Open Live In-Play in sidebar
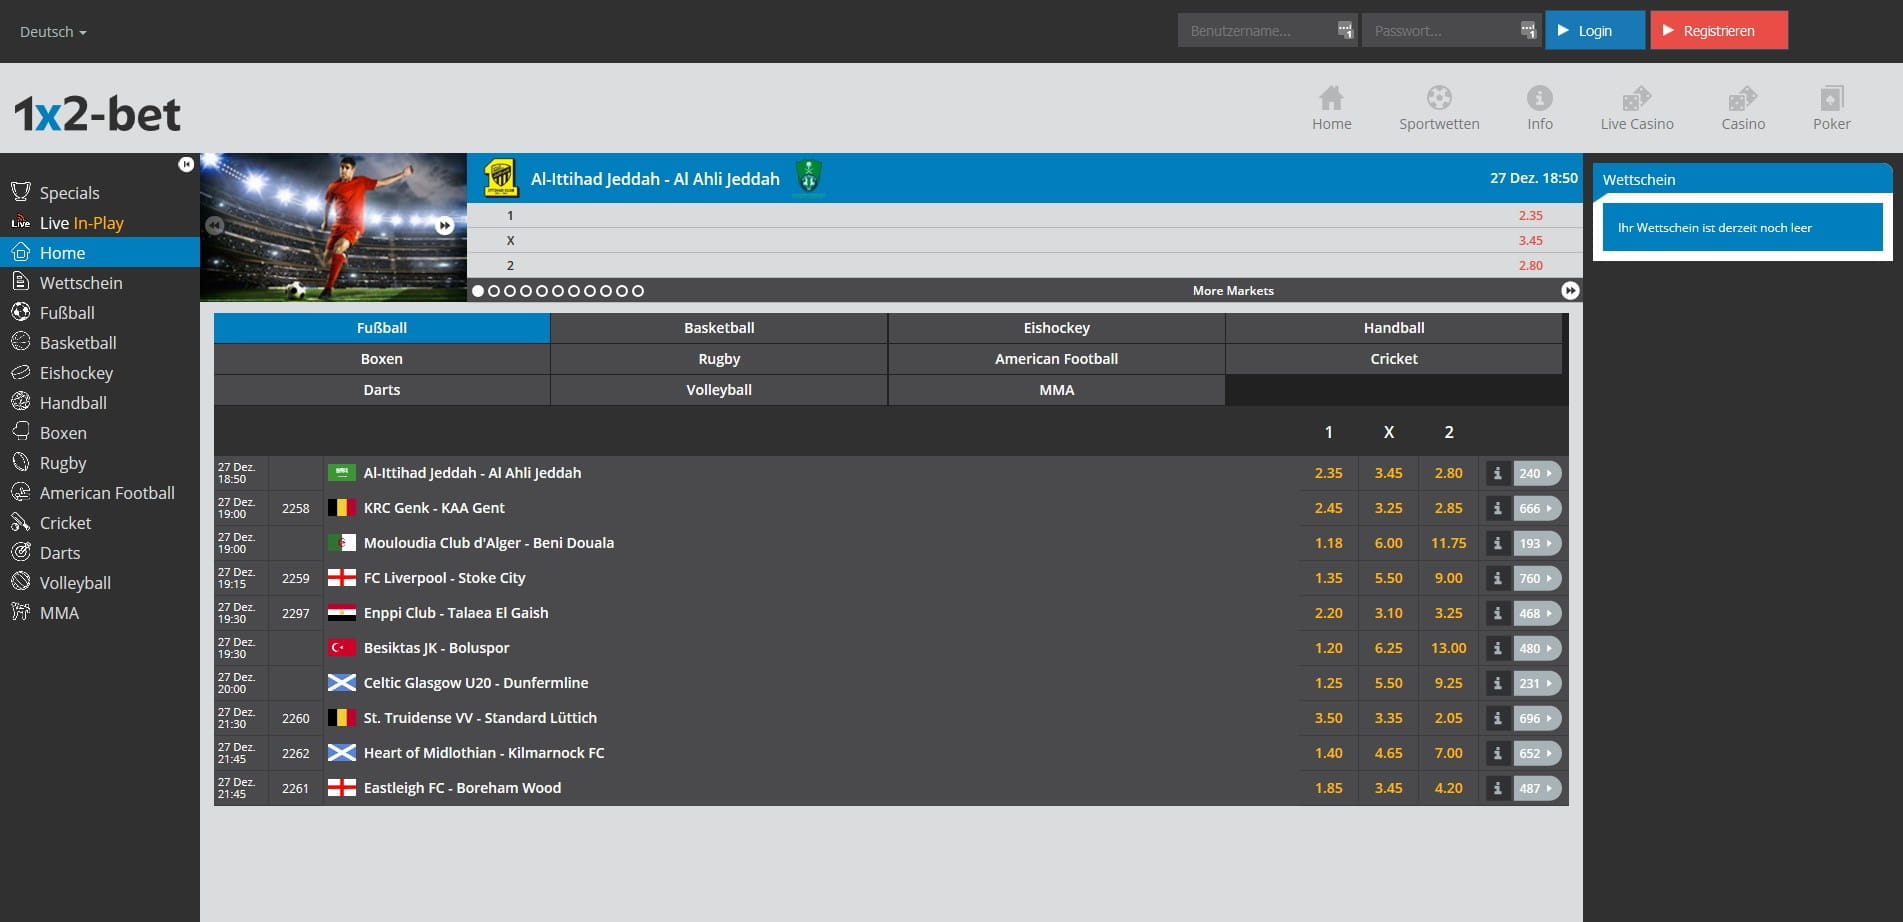Viewport: 1903px width, 922px height. (x=81, y=222)
